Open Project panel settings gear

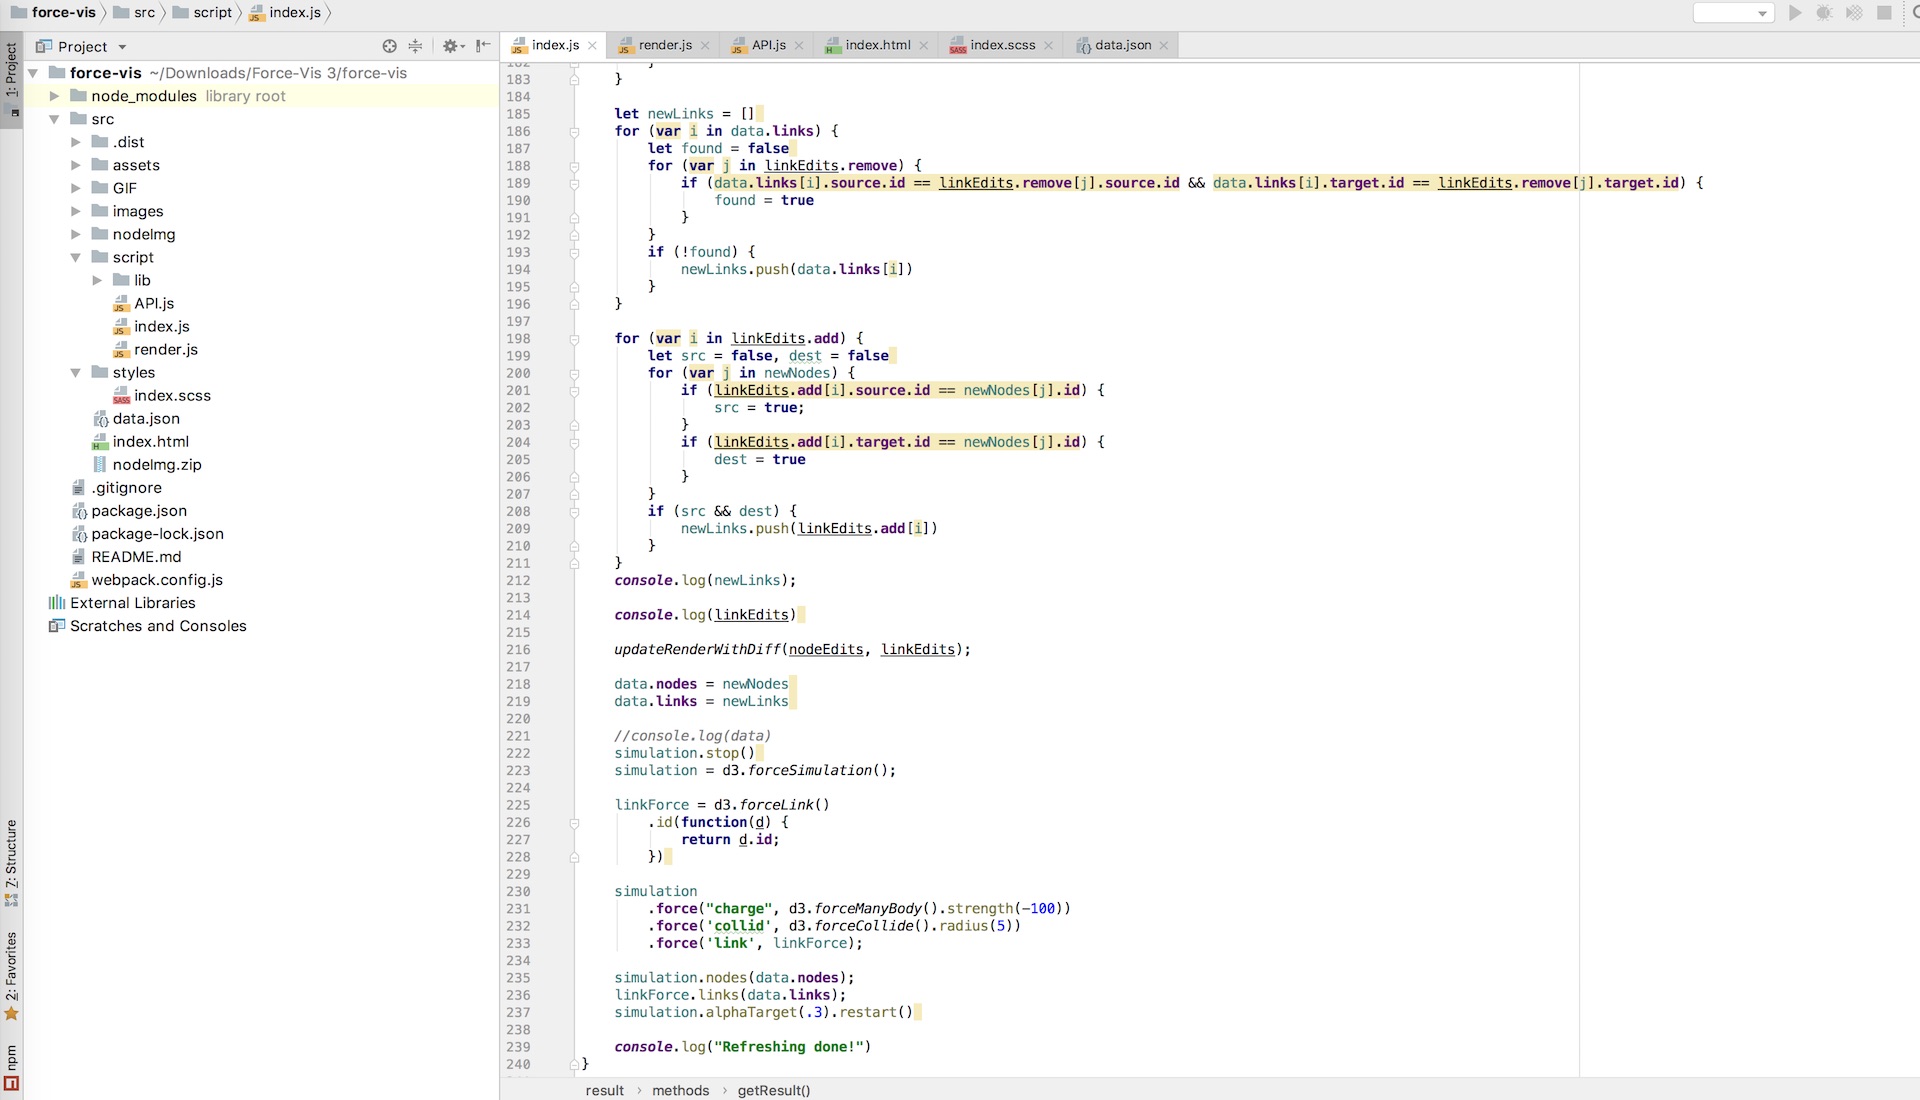point(453,46)
